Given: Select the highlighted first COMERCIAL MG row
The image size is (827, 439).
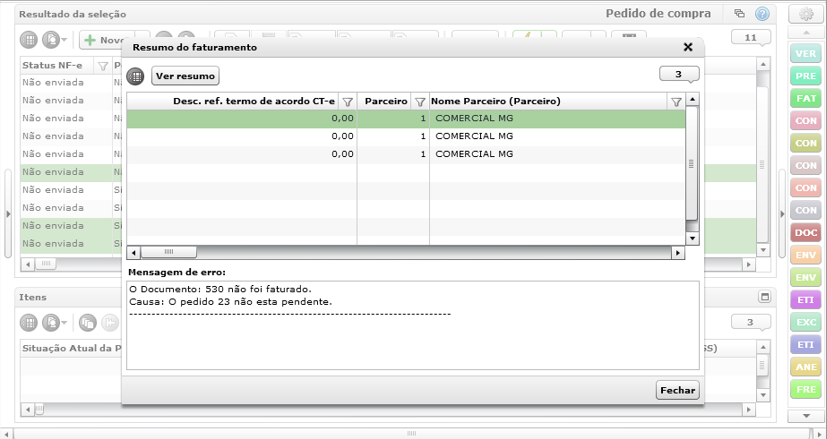Looking at the screenshot, I should pos(406,119).
